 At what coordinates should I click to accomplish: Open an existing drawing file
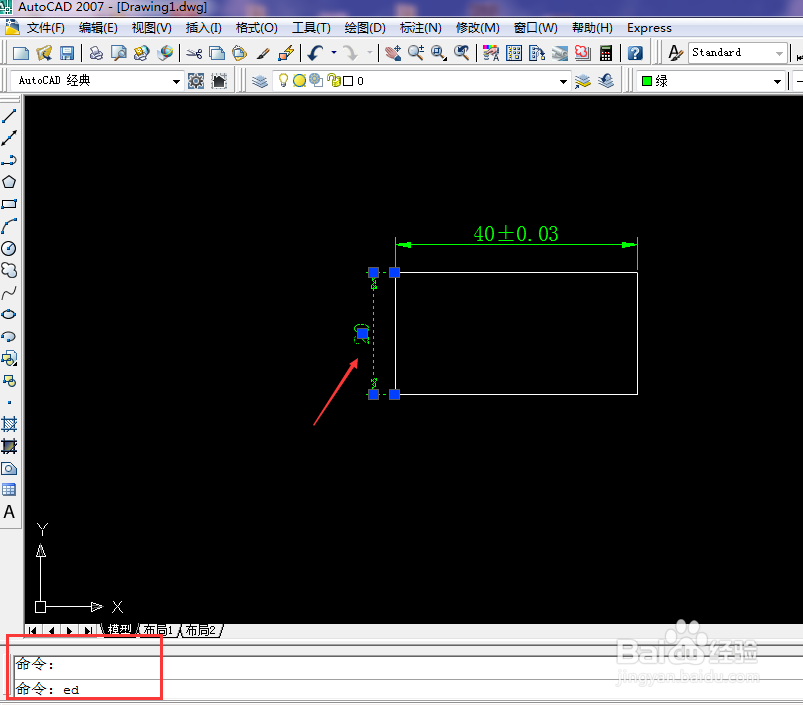(44, 53)
